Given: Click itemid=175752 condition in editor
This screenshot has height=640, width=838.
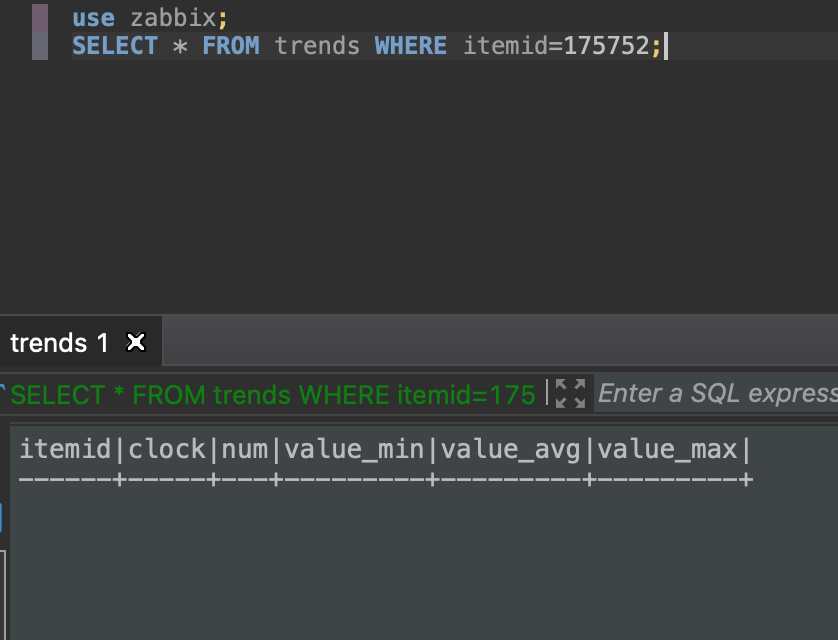Looking at the screenshot, I should 556,45.
